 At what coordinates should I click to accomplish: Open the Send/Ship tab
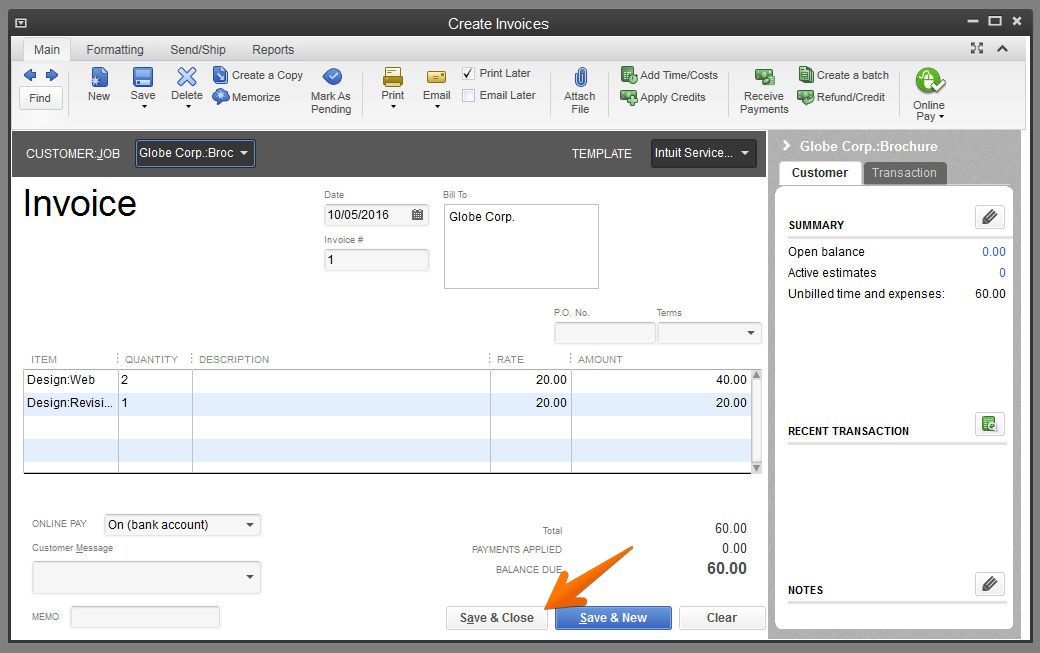point(198,50)
